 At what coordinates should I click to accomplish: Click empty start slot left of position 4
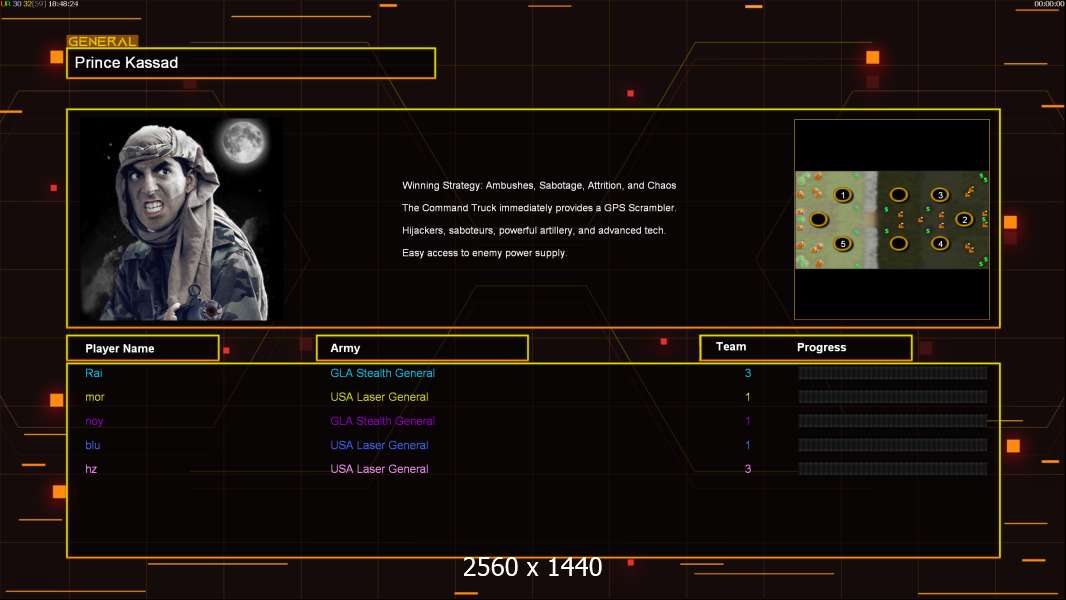pyautogui.click(x=899, y=243)
